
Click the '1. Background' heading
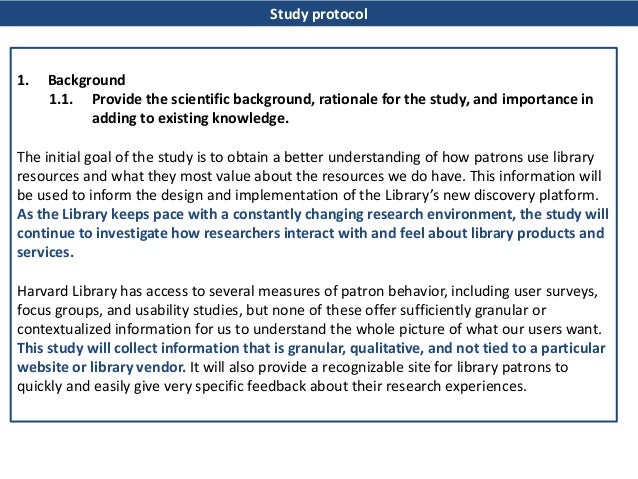pyautogui.click(x=71, y=80)
